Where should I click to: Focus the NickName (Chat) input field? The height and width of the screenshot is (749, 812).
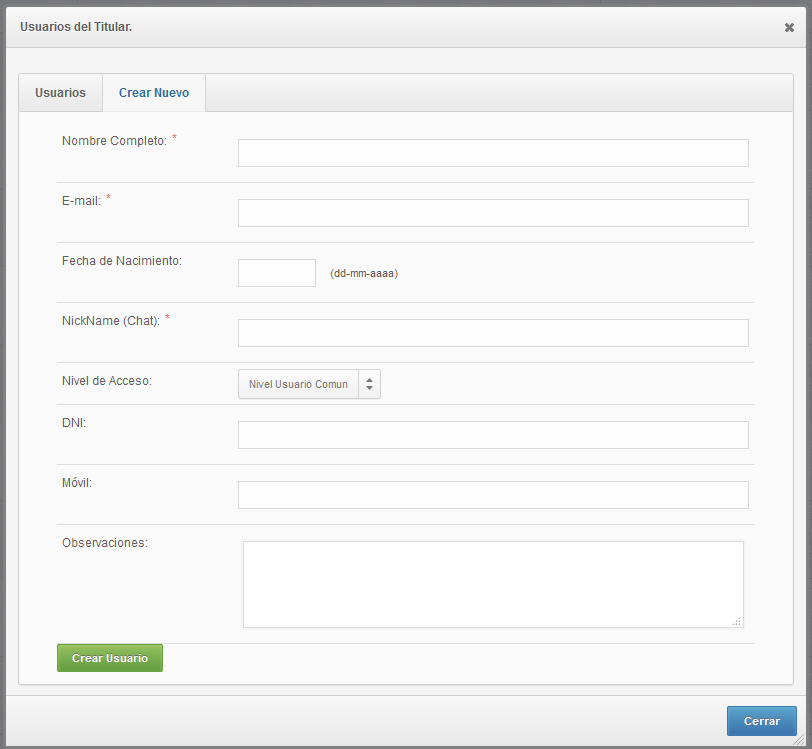click(493, 333)
